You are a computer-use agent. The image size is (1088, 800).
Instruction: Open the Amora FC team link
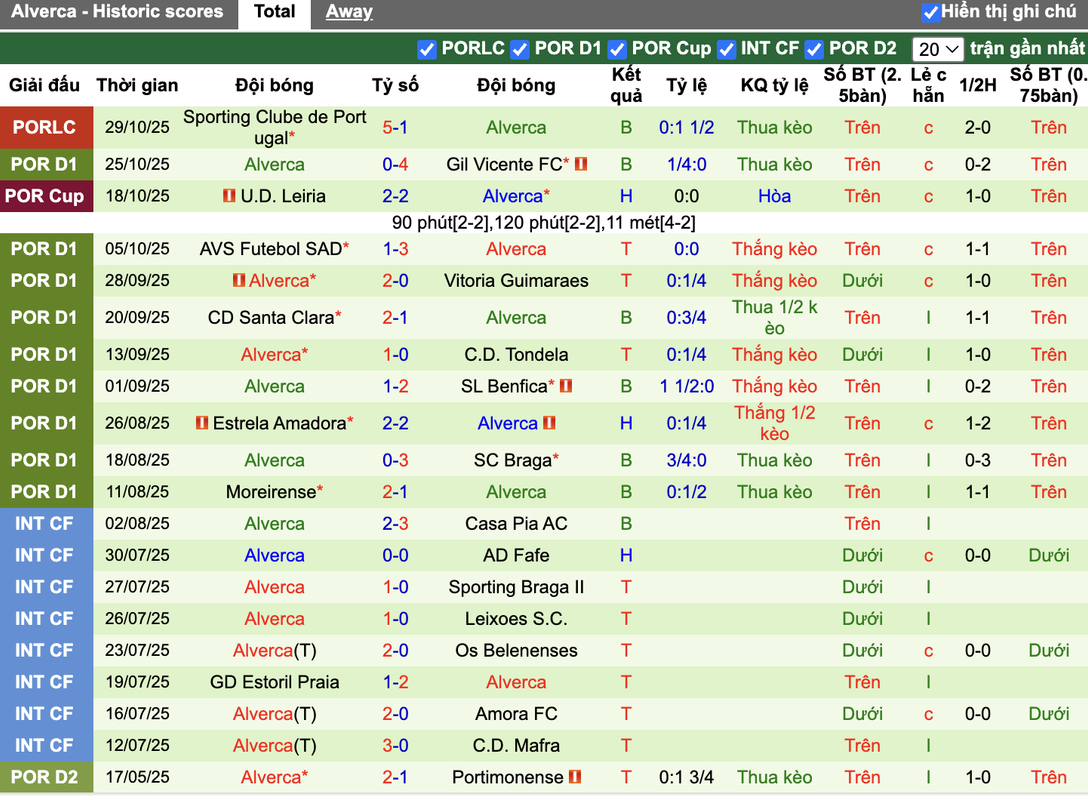click(x=516, y=714)
